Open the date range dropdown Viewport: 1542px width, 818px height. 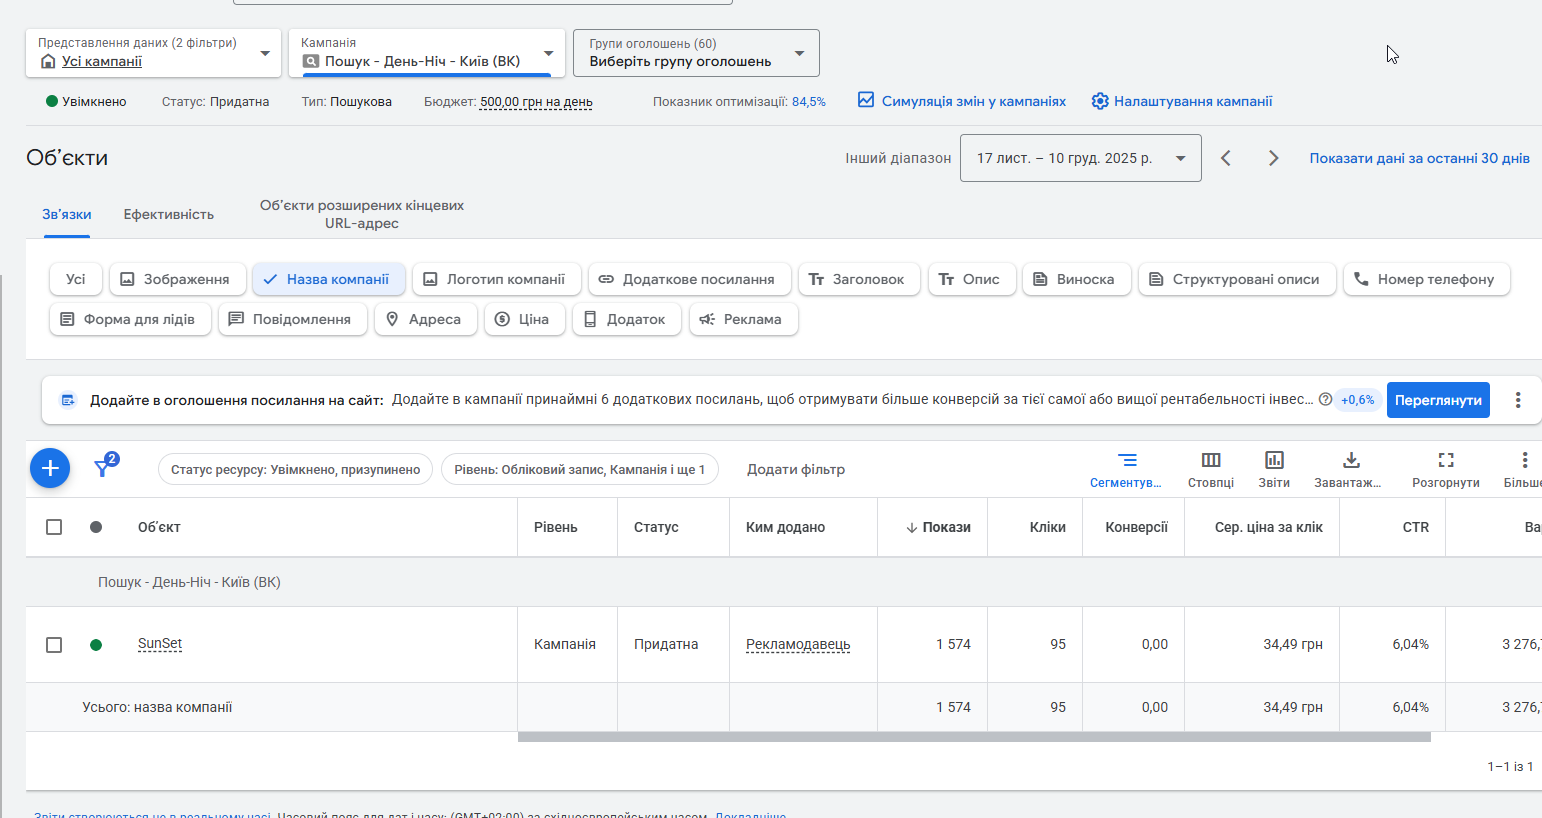click(x=1081, y=158)
